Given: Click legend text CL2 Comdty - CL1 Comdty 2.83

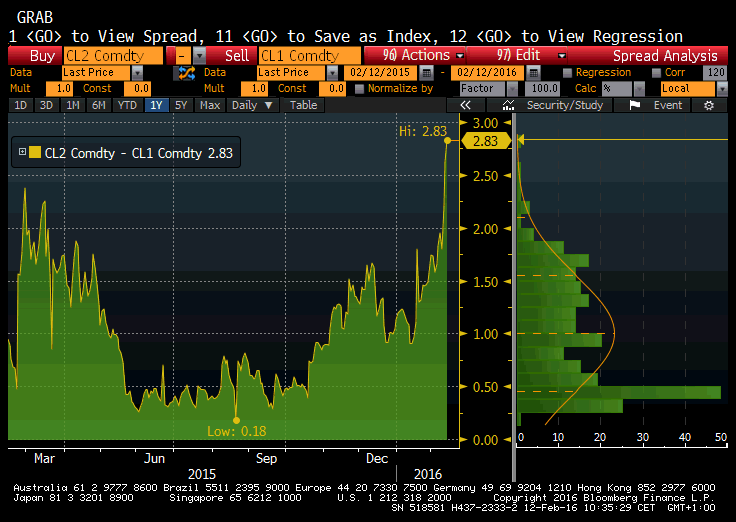Looking at the screenshot, I should [x=138, y=153].
